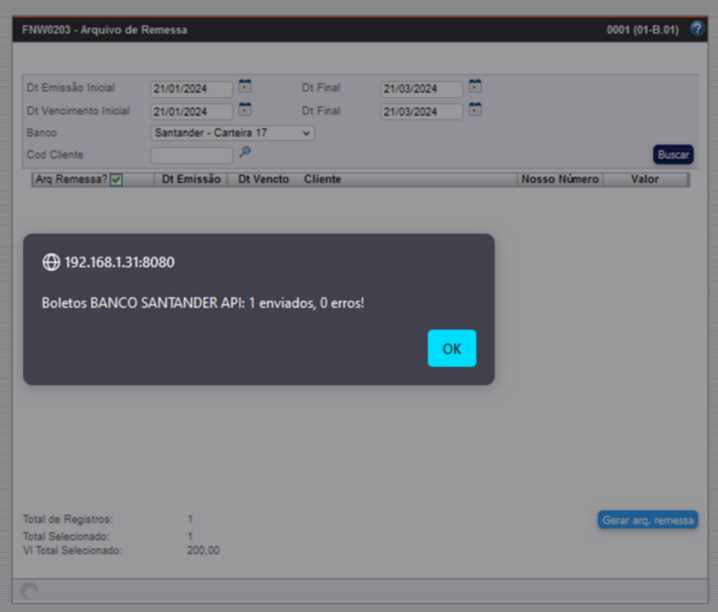Image resolution: width=718 pixels, height=612 pixels.
Task: Click the Cliente column header
Action: click(x=322, y=180)
